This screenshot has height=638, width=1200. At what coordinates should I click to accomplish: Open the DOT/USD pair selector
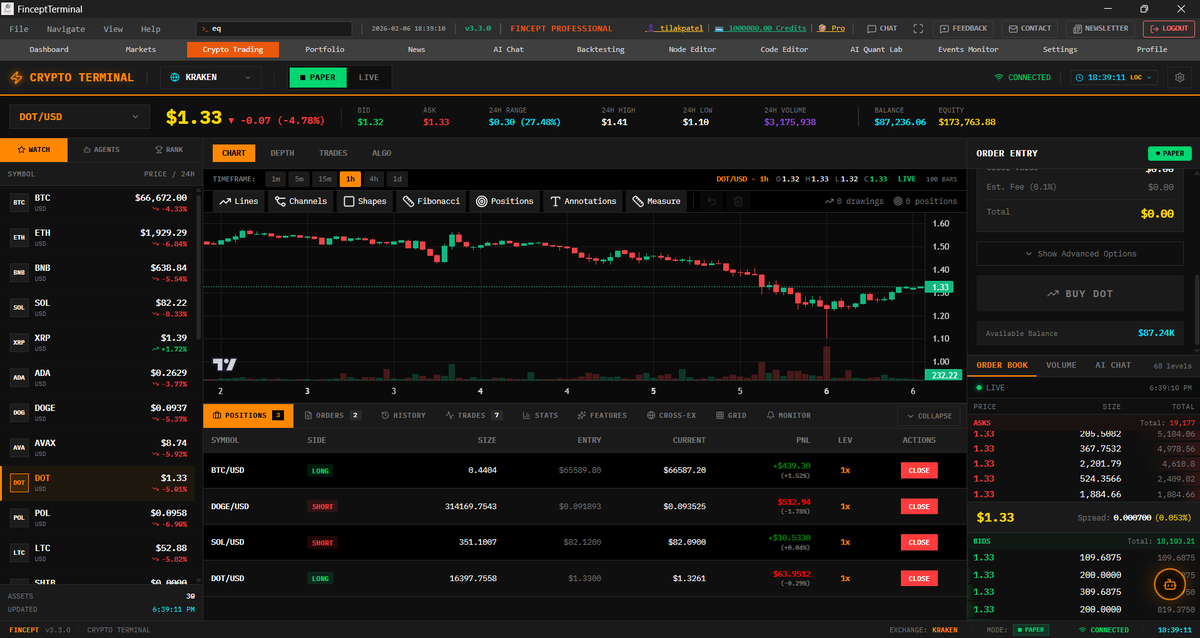tap(80, 117)
